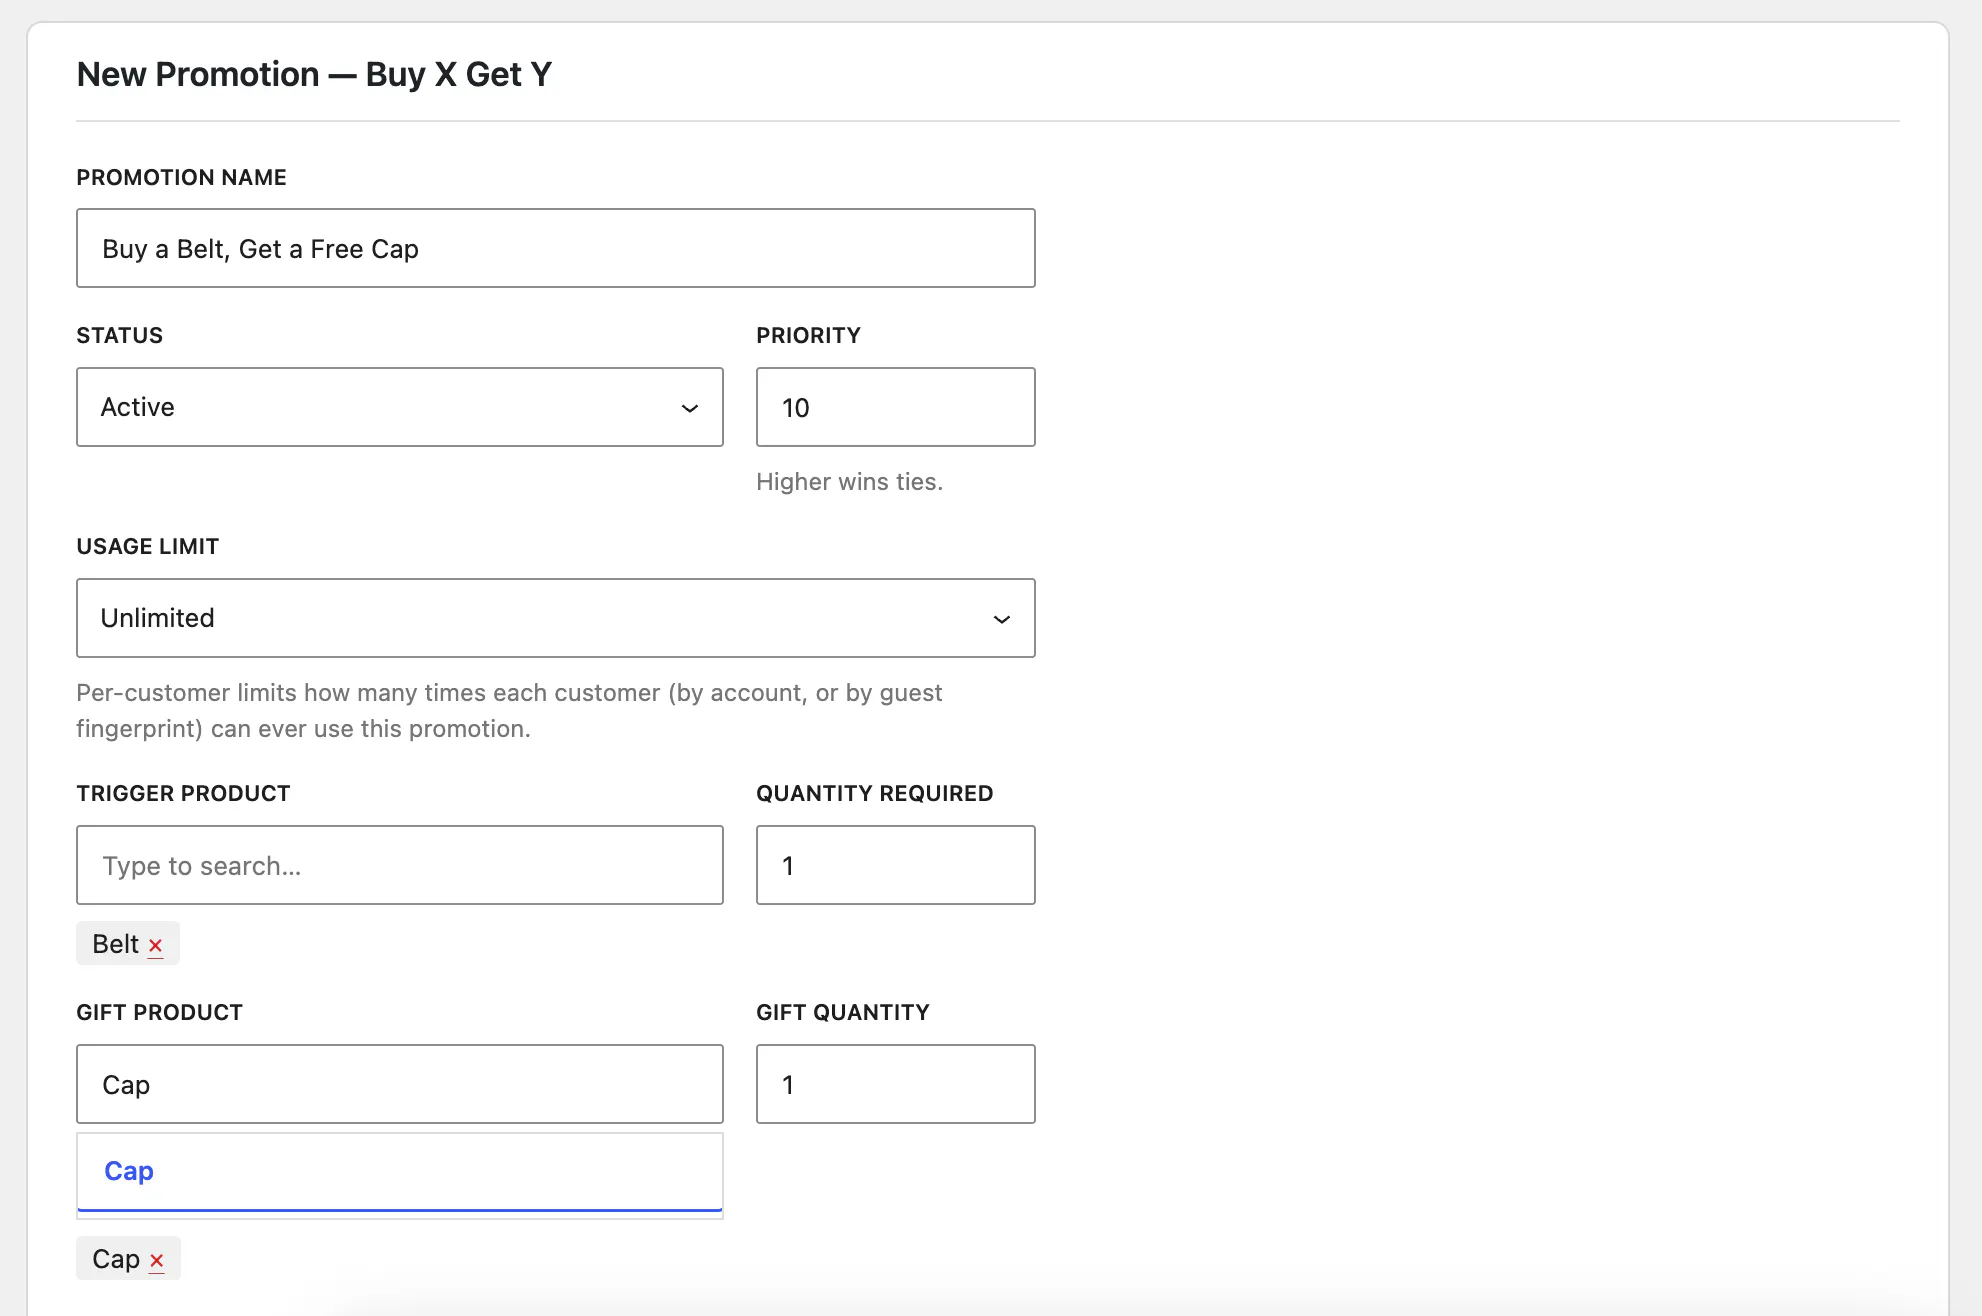
Task: Click the TRIGGER PRODUCT label
Action: pos(183,793)
